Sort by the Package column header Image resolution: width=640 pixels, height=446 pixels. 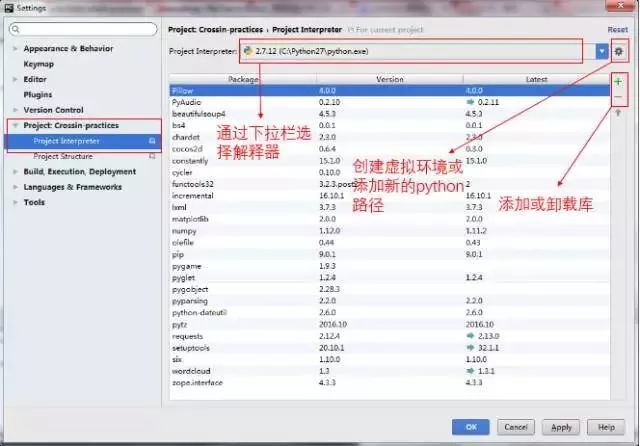(243, 79)
